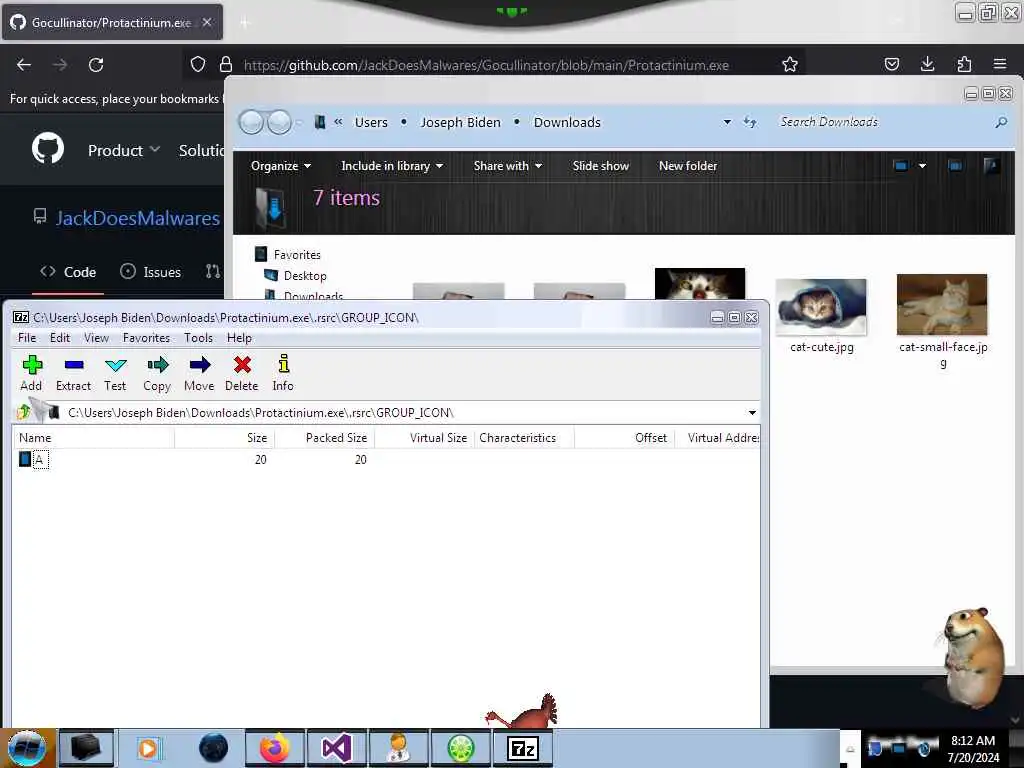
Task: Open the View menu in 7-Zip
Action: [96, 338]
